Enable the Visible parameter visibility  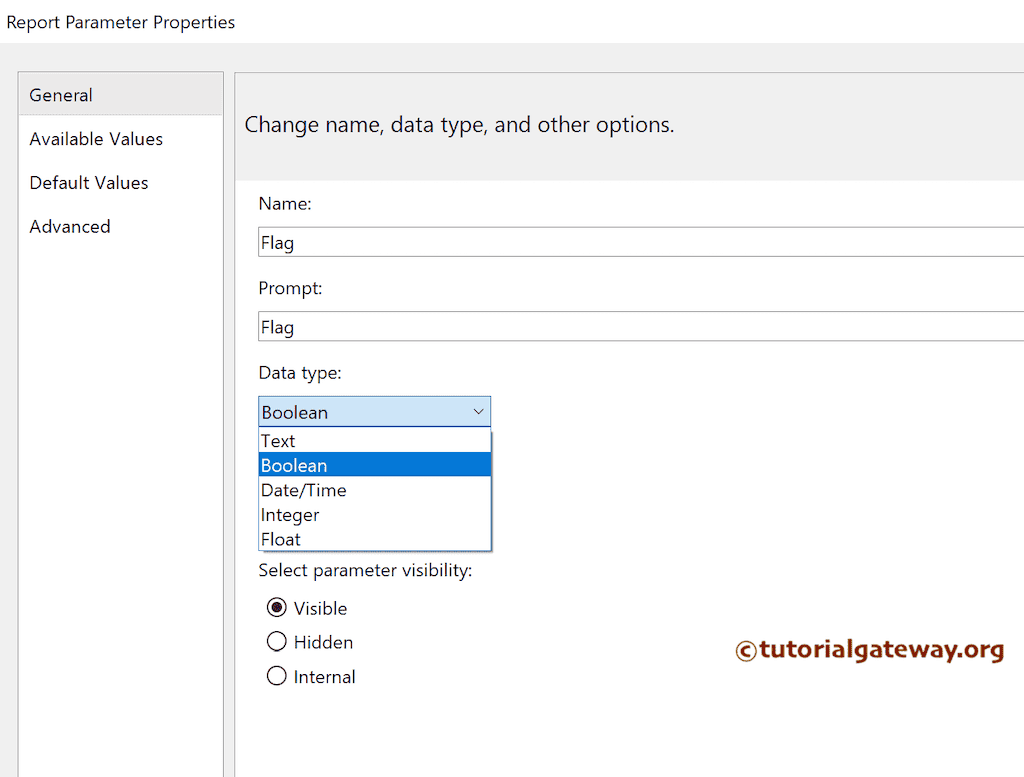coord(277,607)
